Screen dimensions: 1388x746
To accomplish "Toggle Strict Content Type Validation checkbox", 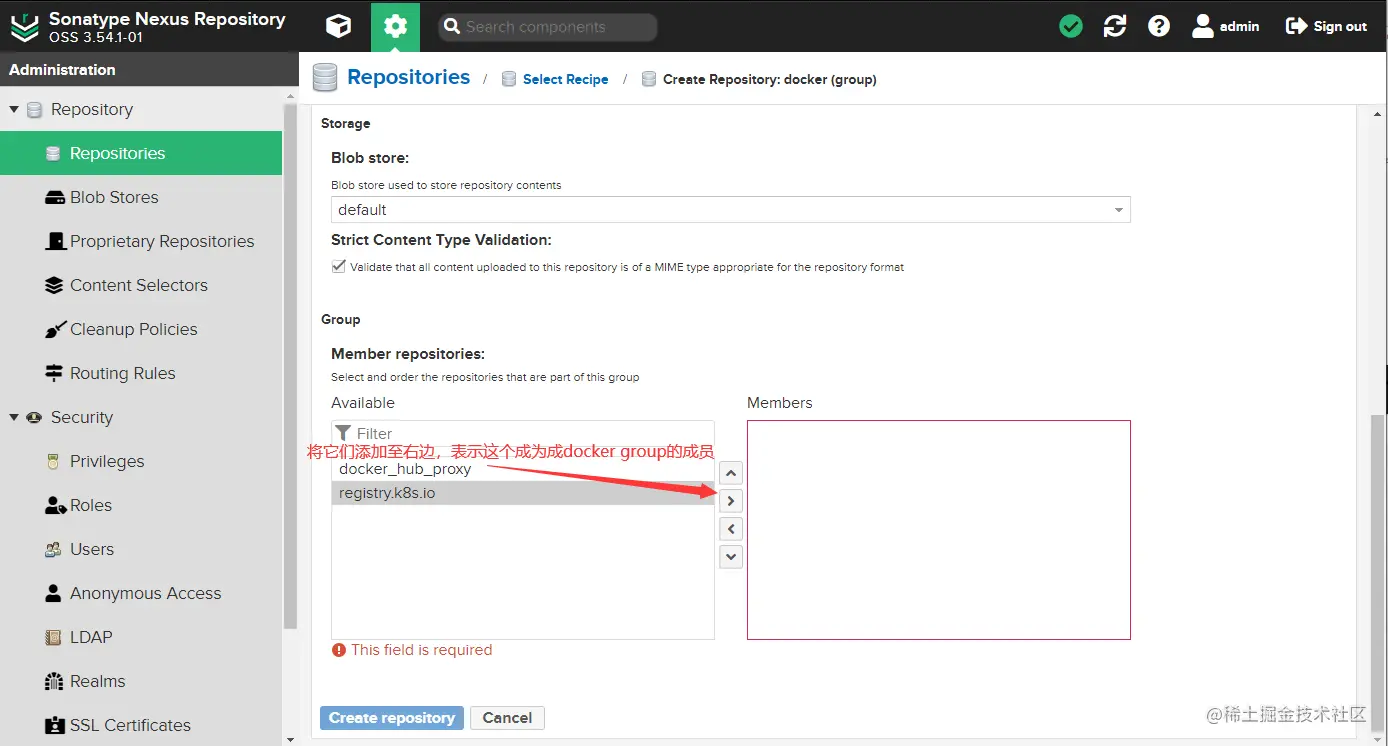I will tap(338, 267).
